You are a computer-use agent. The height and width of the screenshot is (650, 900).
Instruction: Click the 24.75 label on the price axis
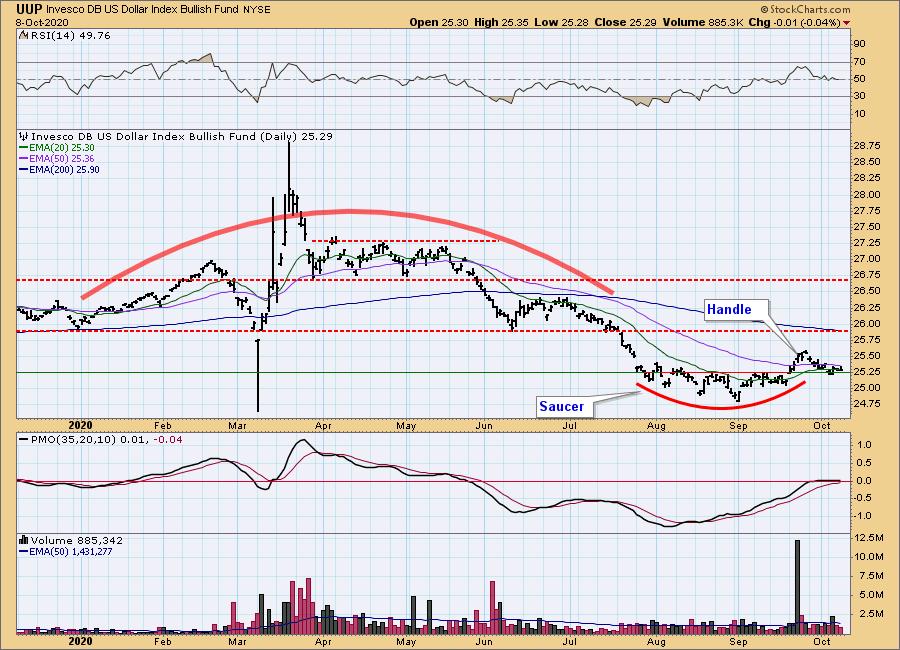pos(867,404)
